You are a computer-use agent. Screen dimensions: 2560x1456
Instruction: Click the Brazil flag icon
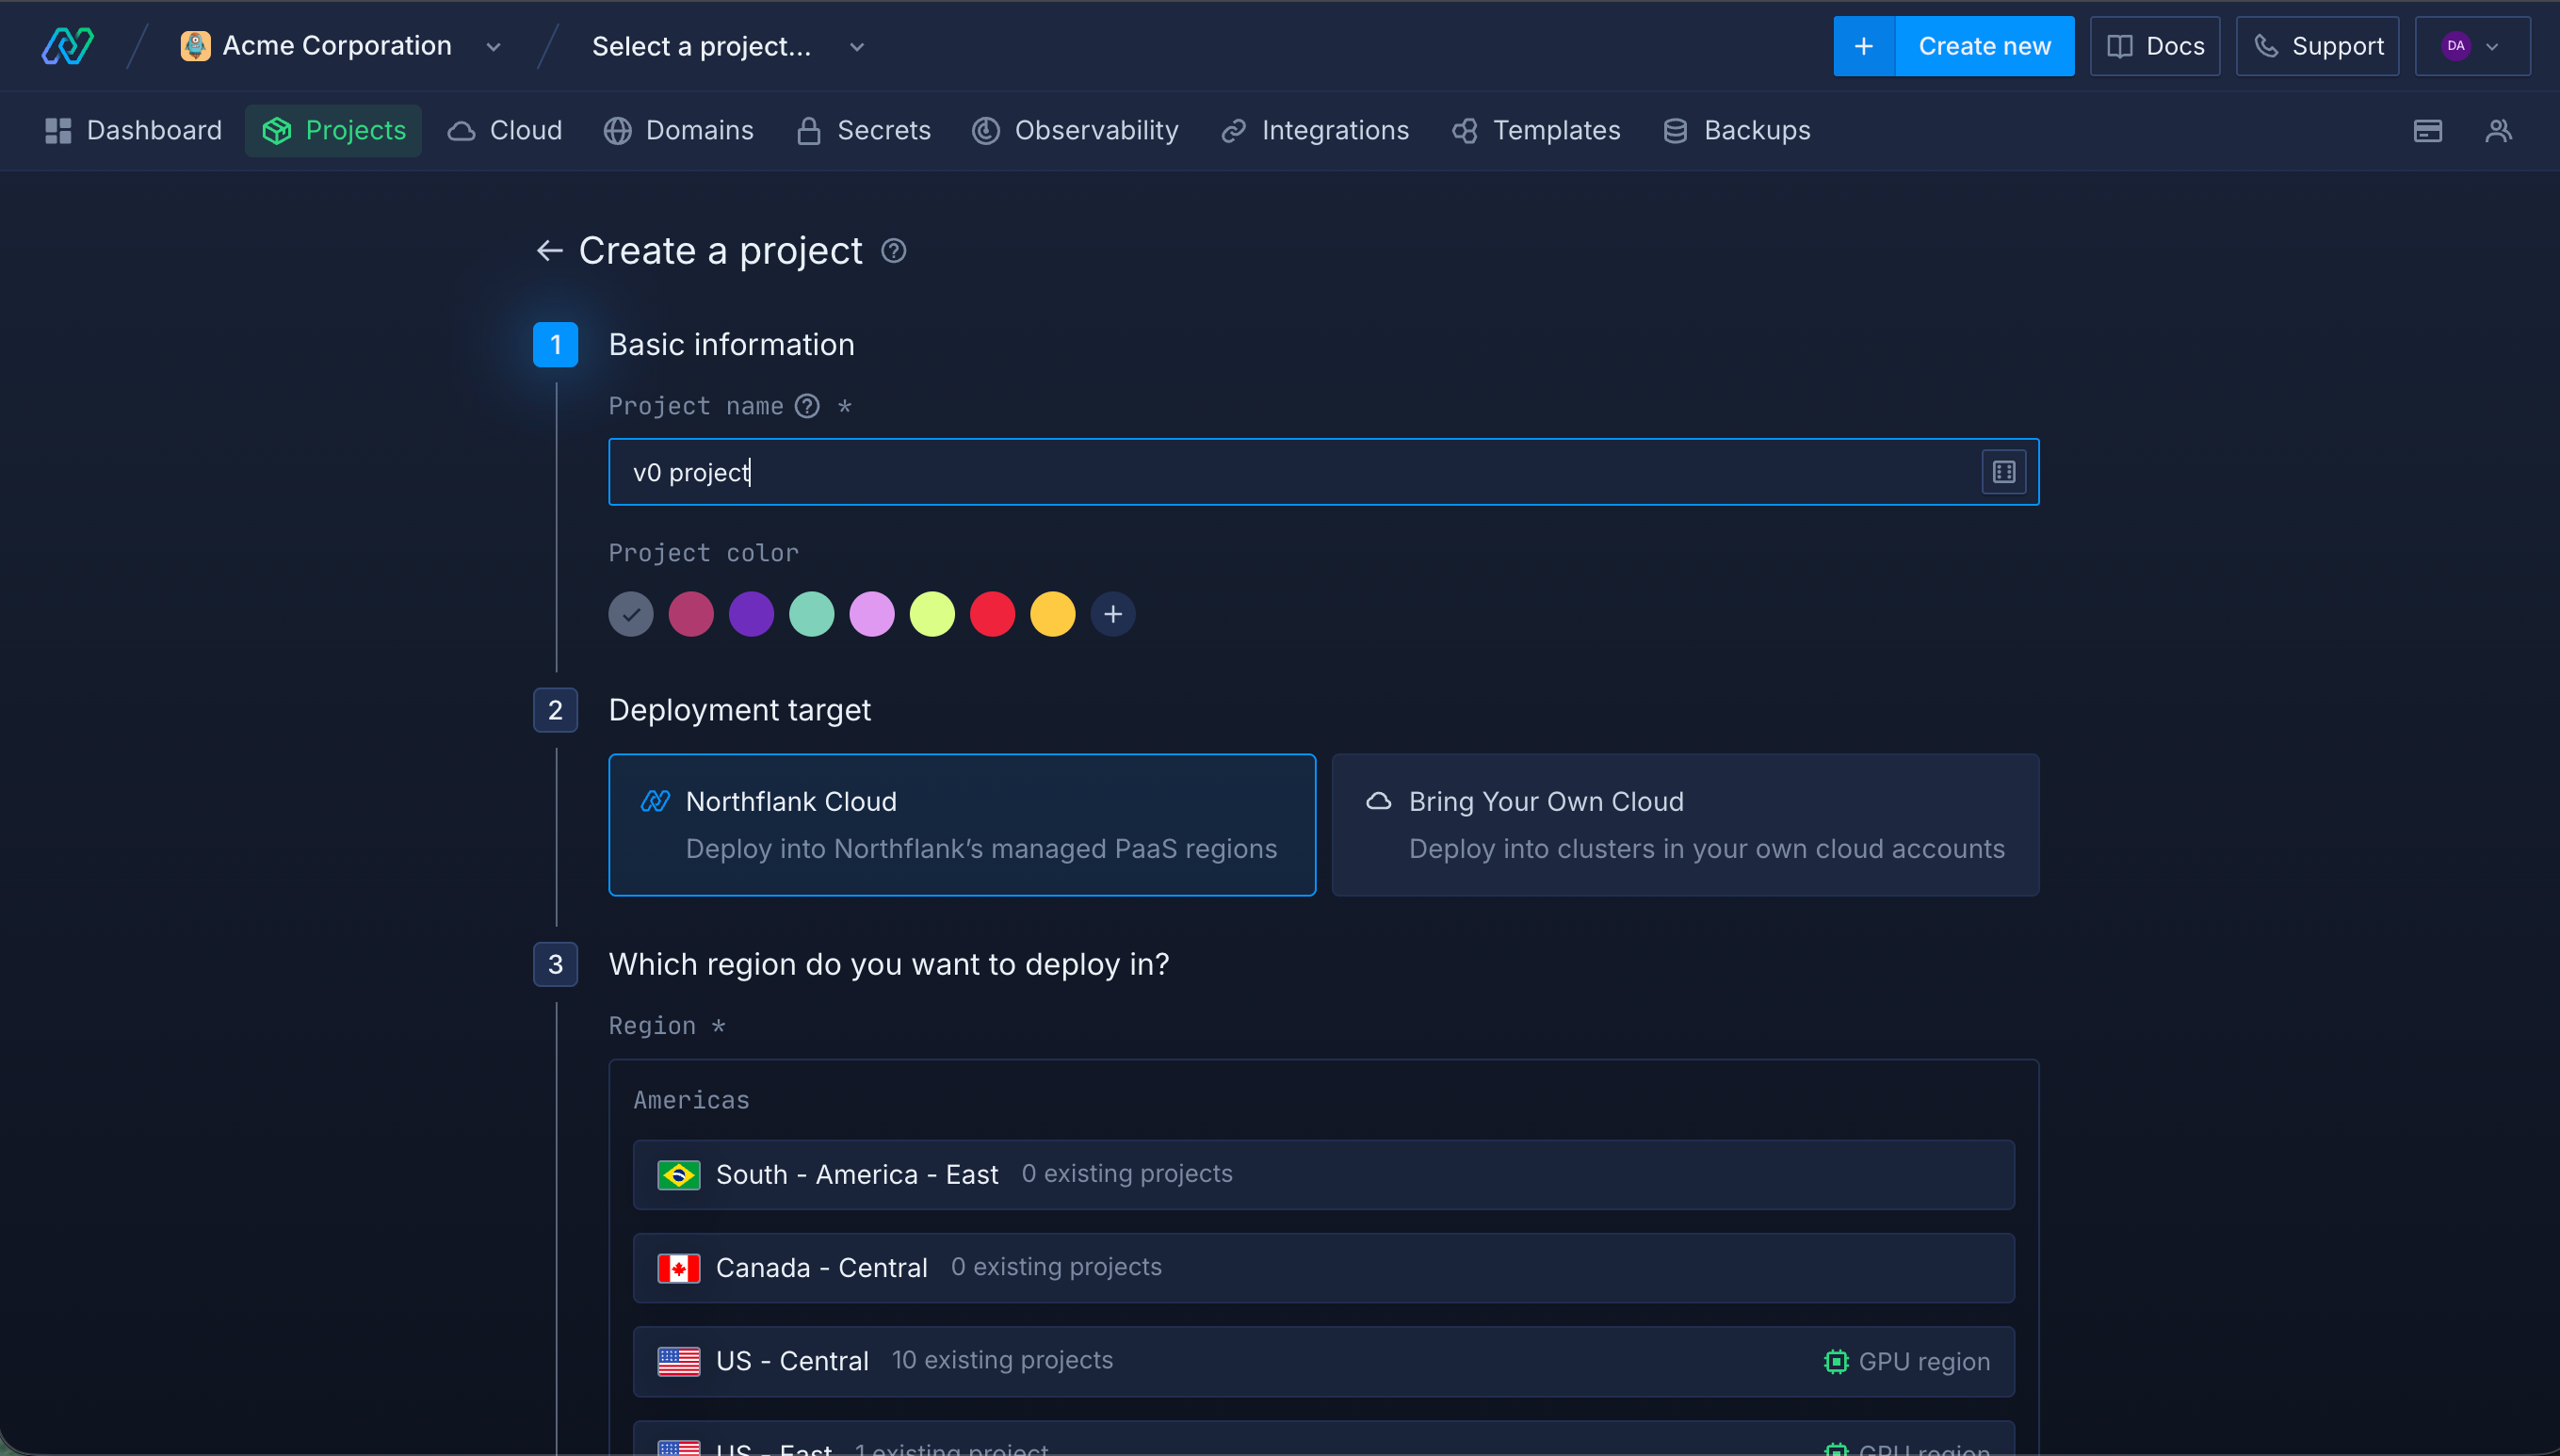[679, 1175]
